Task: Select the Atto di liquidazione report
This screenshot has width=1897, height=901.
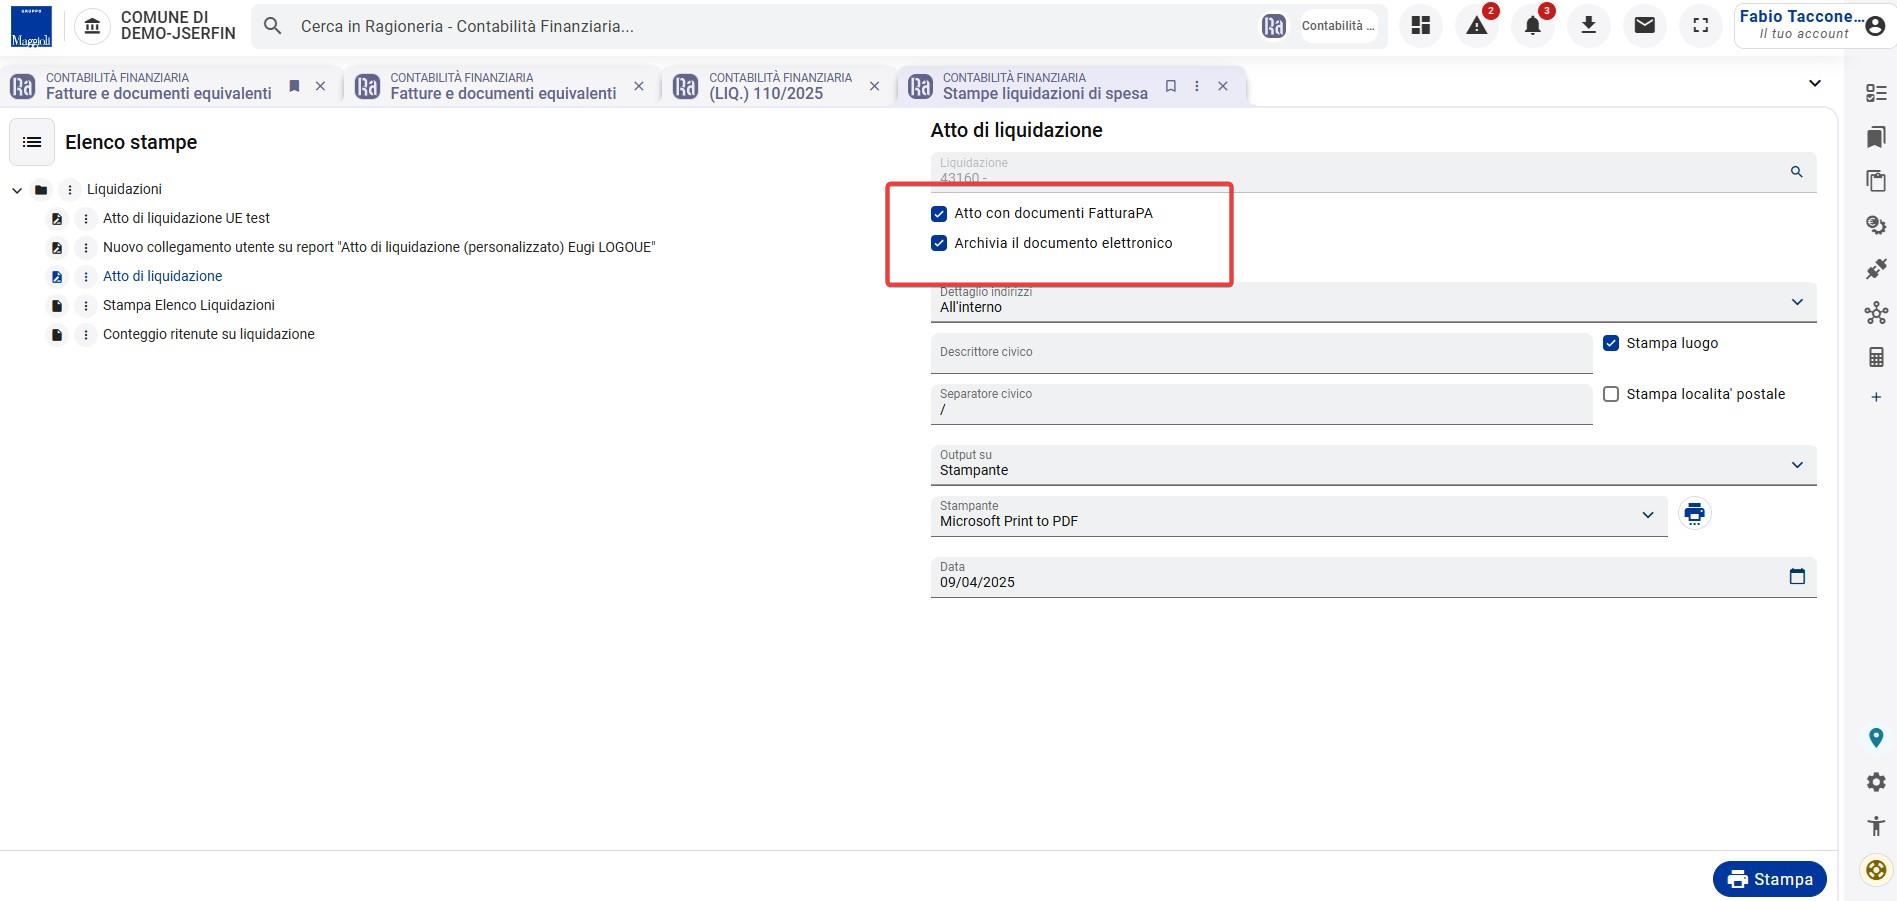Action: coord(162,276)
